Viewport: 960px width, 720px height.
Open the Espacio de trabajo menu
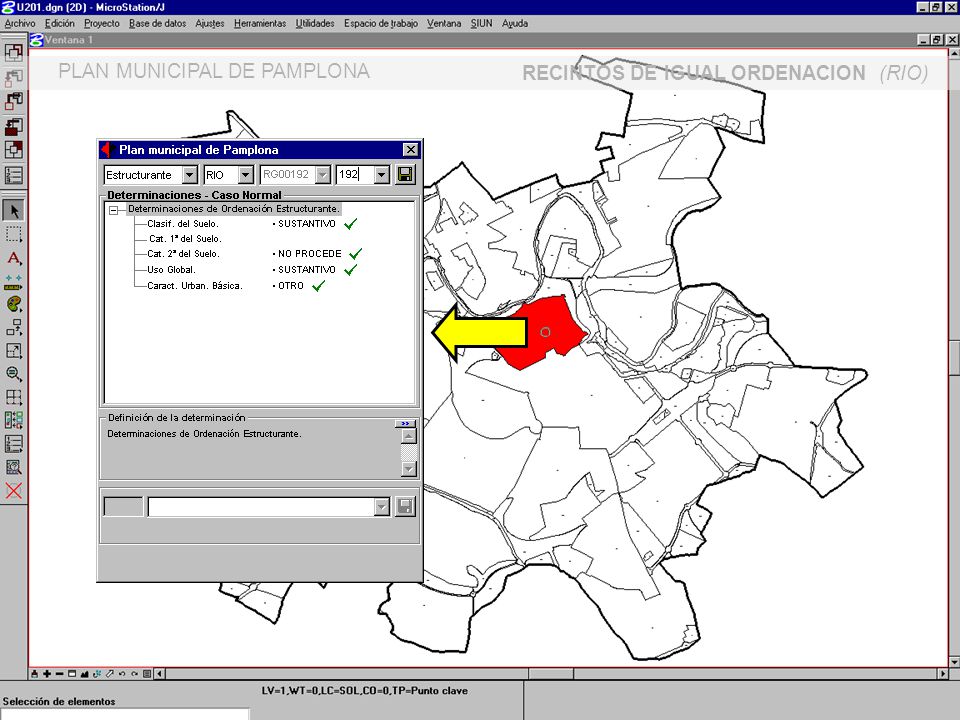380,23
